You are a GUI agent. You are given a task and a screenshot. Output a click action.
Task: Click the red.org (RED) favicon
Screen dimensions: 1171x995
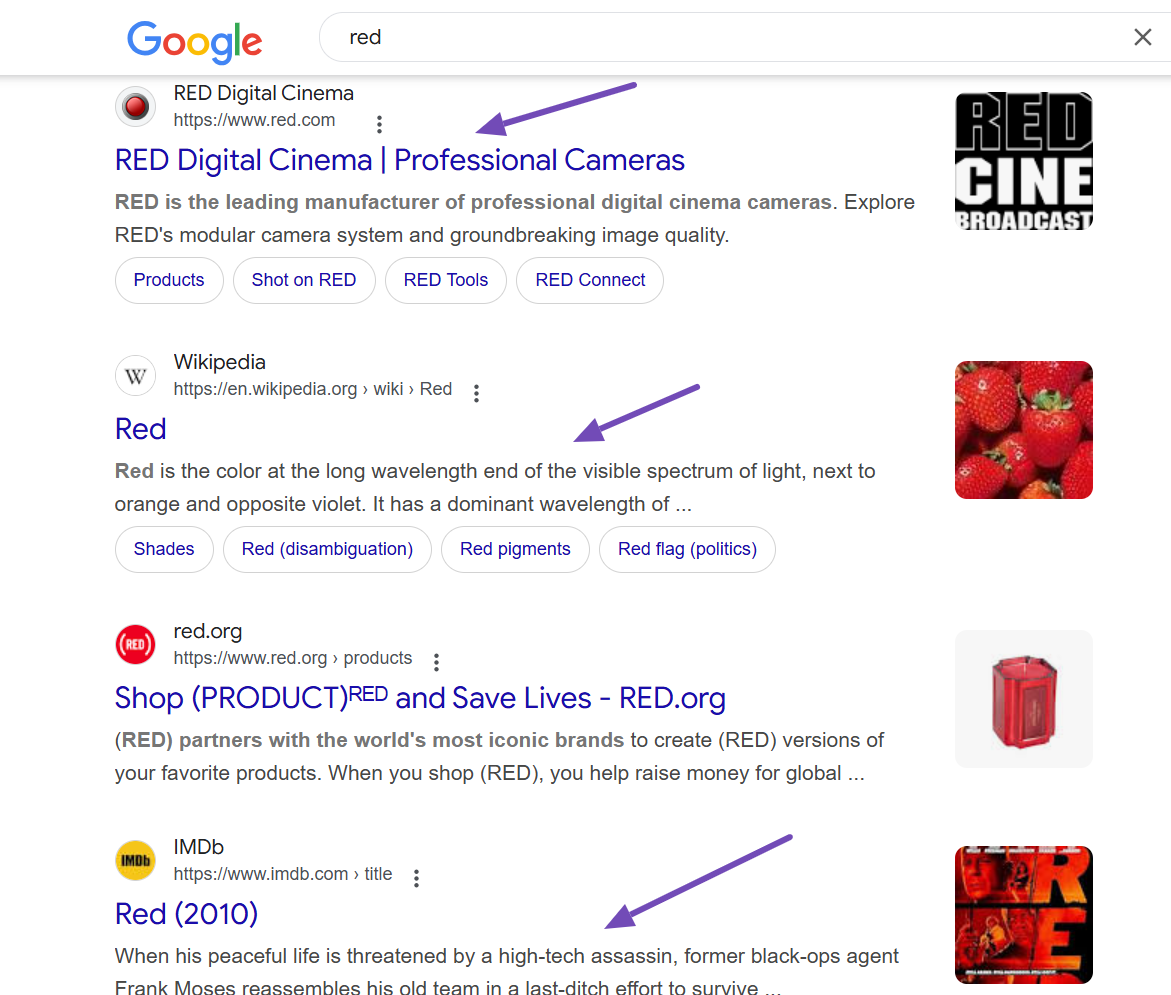135,644
